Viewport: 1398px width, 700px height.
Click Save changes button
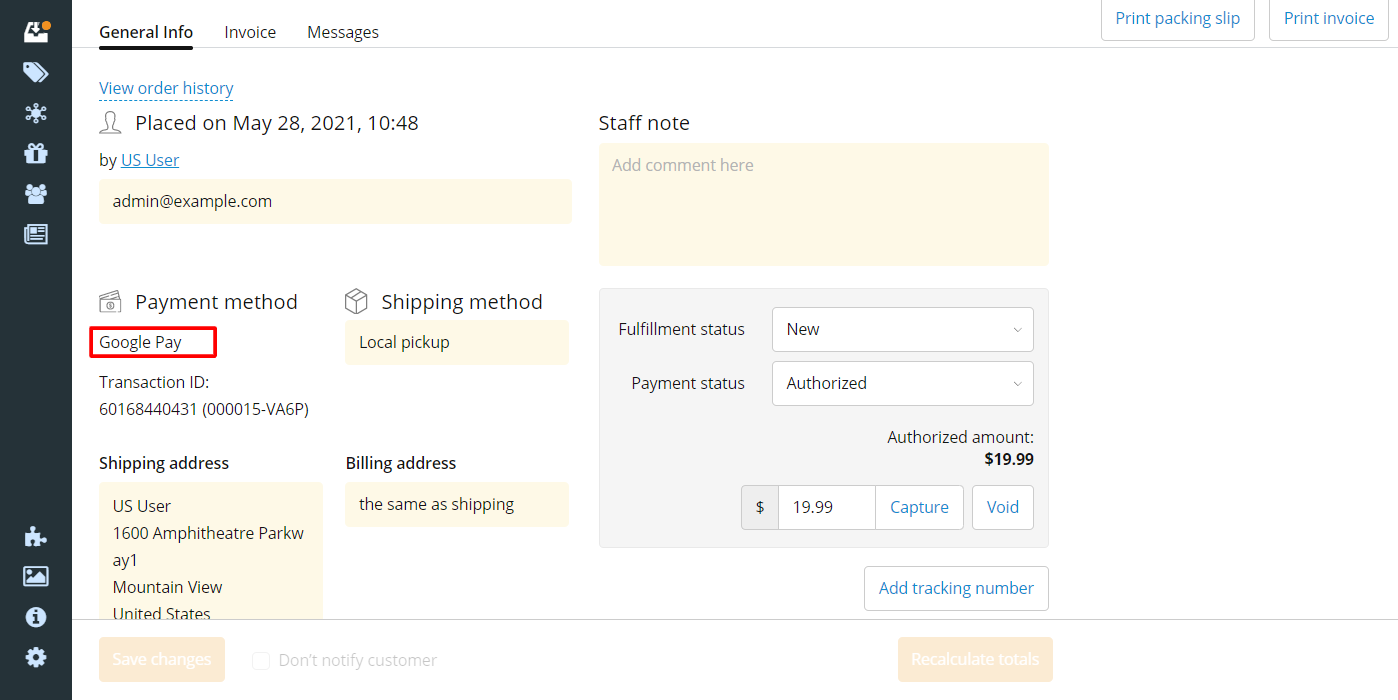pyautogui.click(x=162, y=660)
